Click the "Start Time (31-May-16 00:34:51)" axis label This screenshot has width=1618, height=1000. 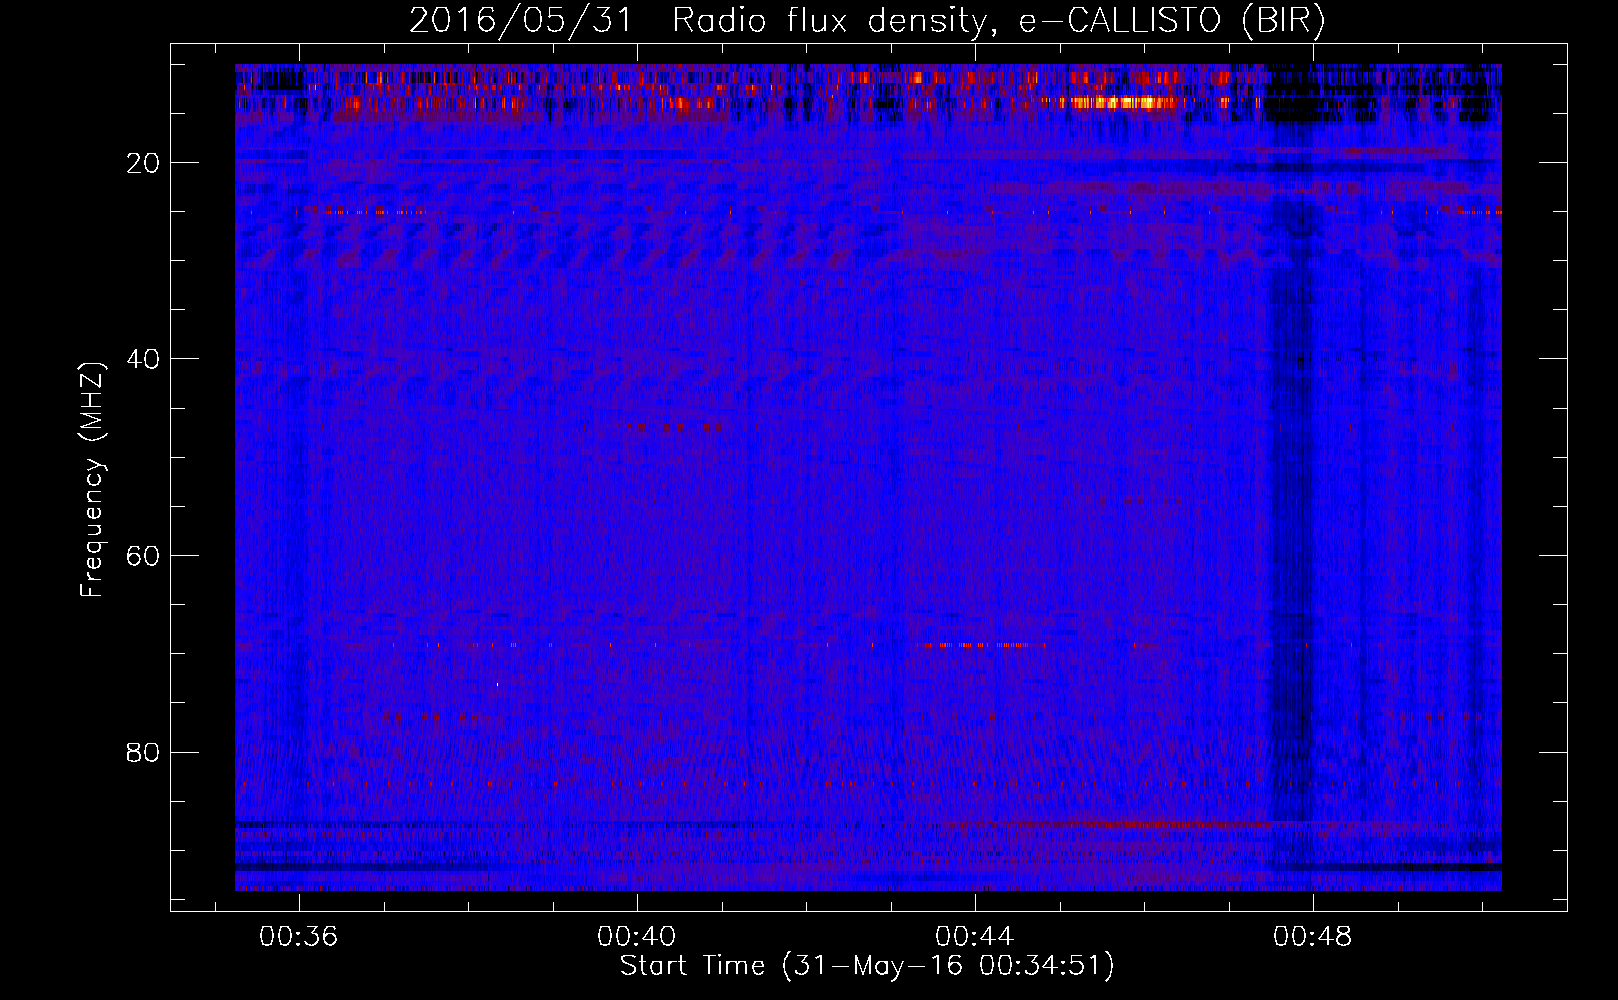867,966
